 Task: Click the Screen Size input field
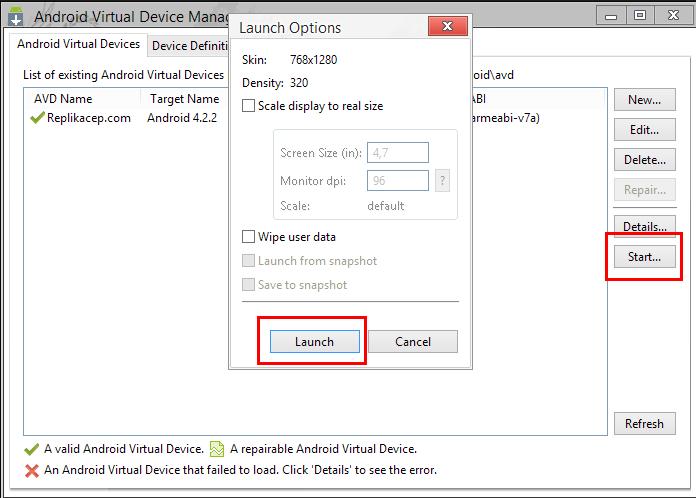(398, 153)
